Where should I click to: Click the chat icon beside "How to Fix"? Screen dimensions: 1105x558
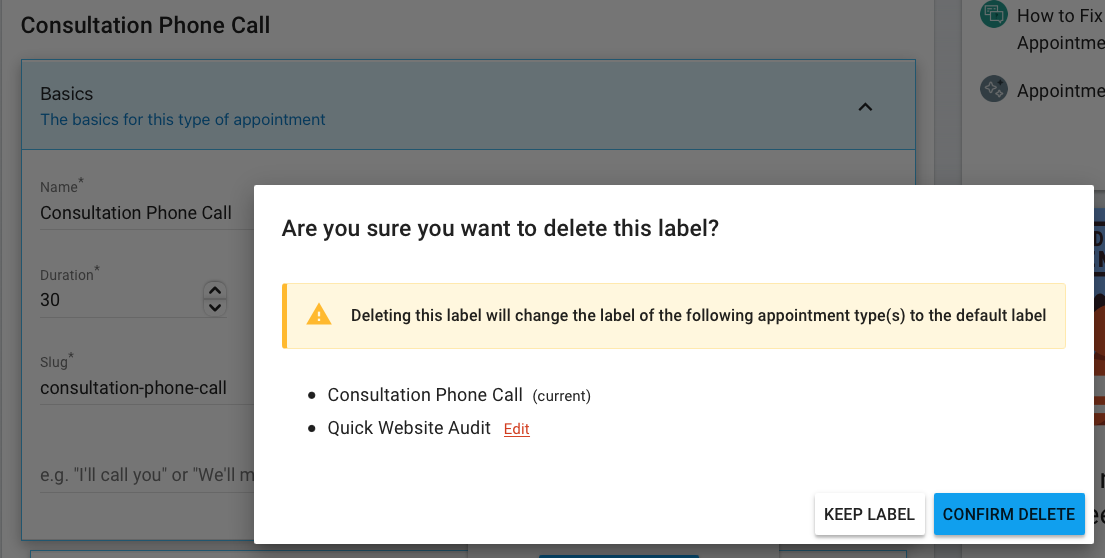click(993, 14)
